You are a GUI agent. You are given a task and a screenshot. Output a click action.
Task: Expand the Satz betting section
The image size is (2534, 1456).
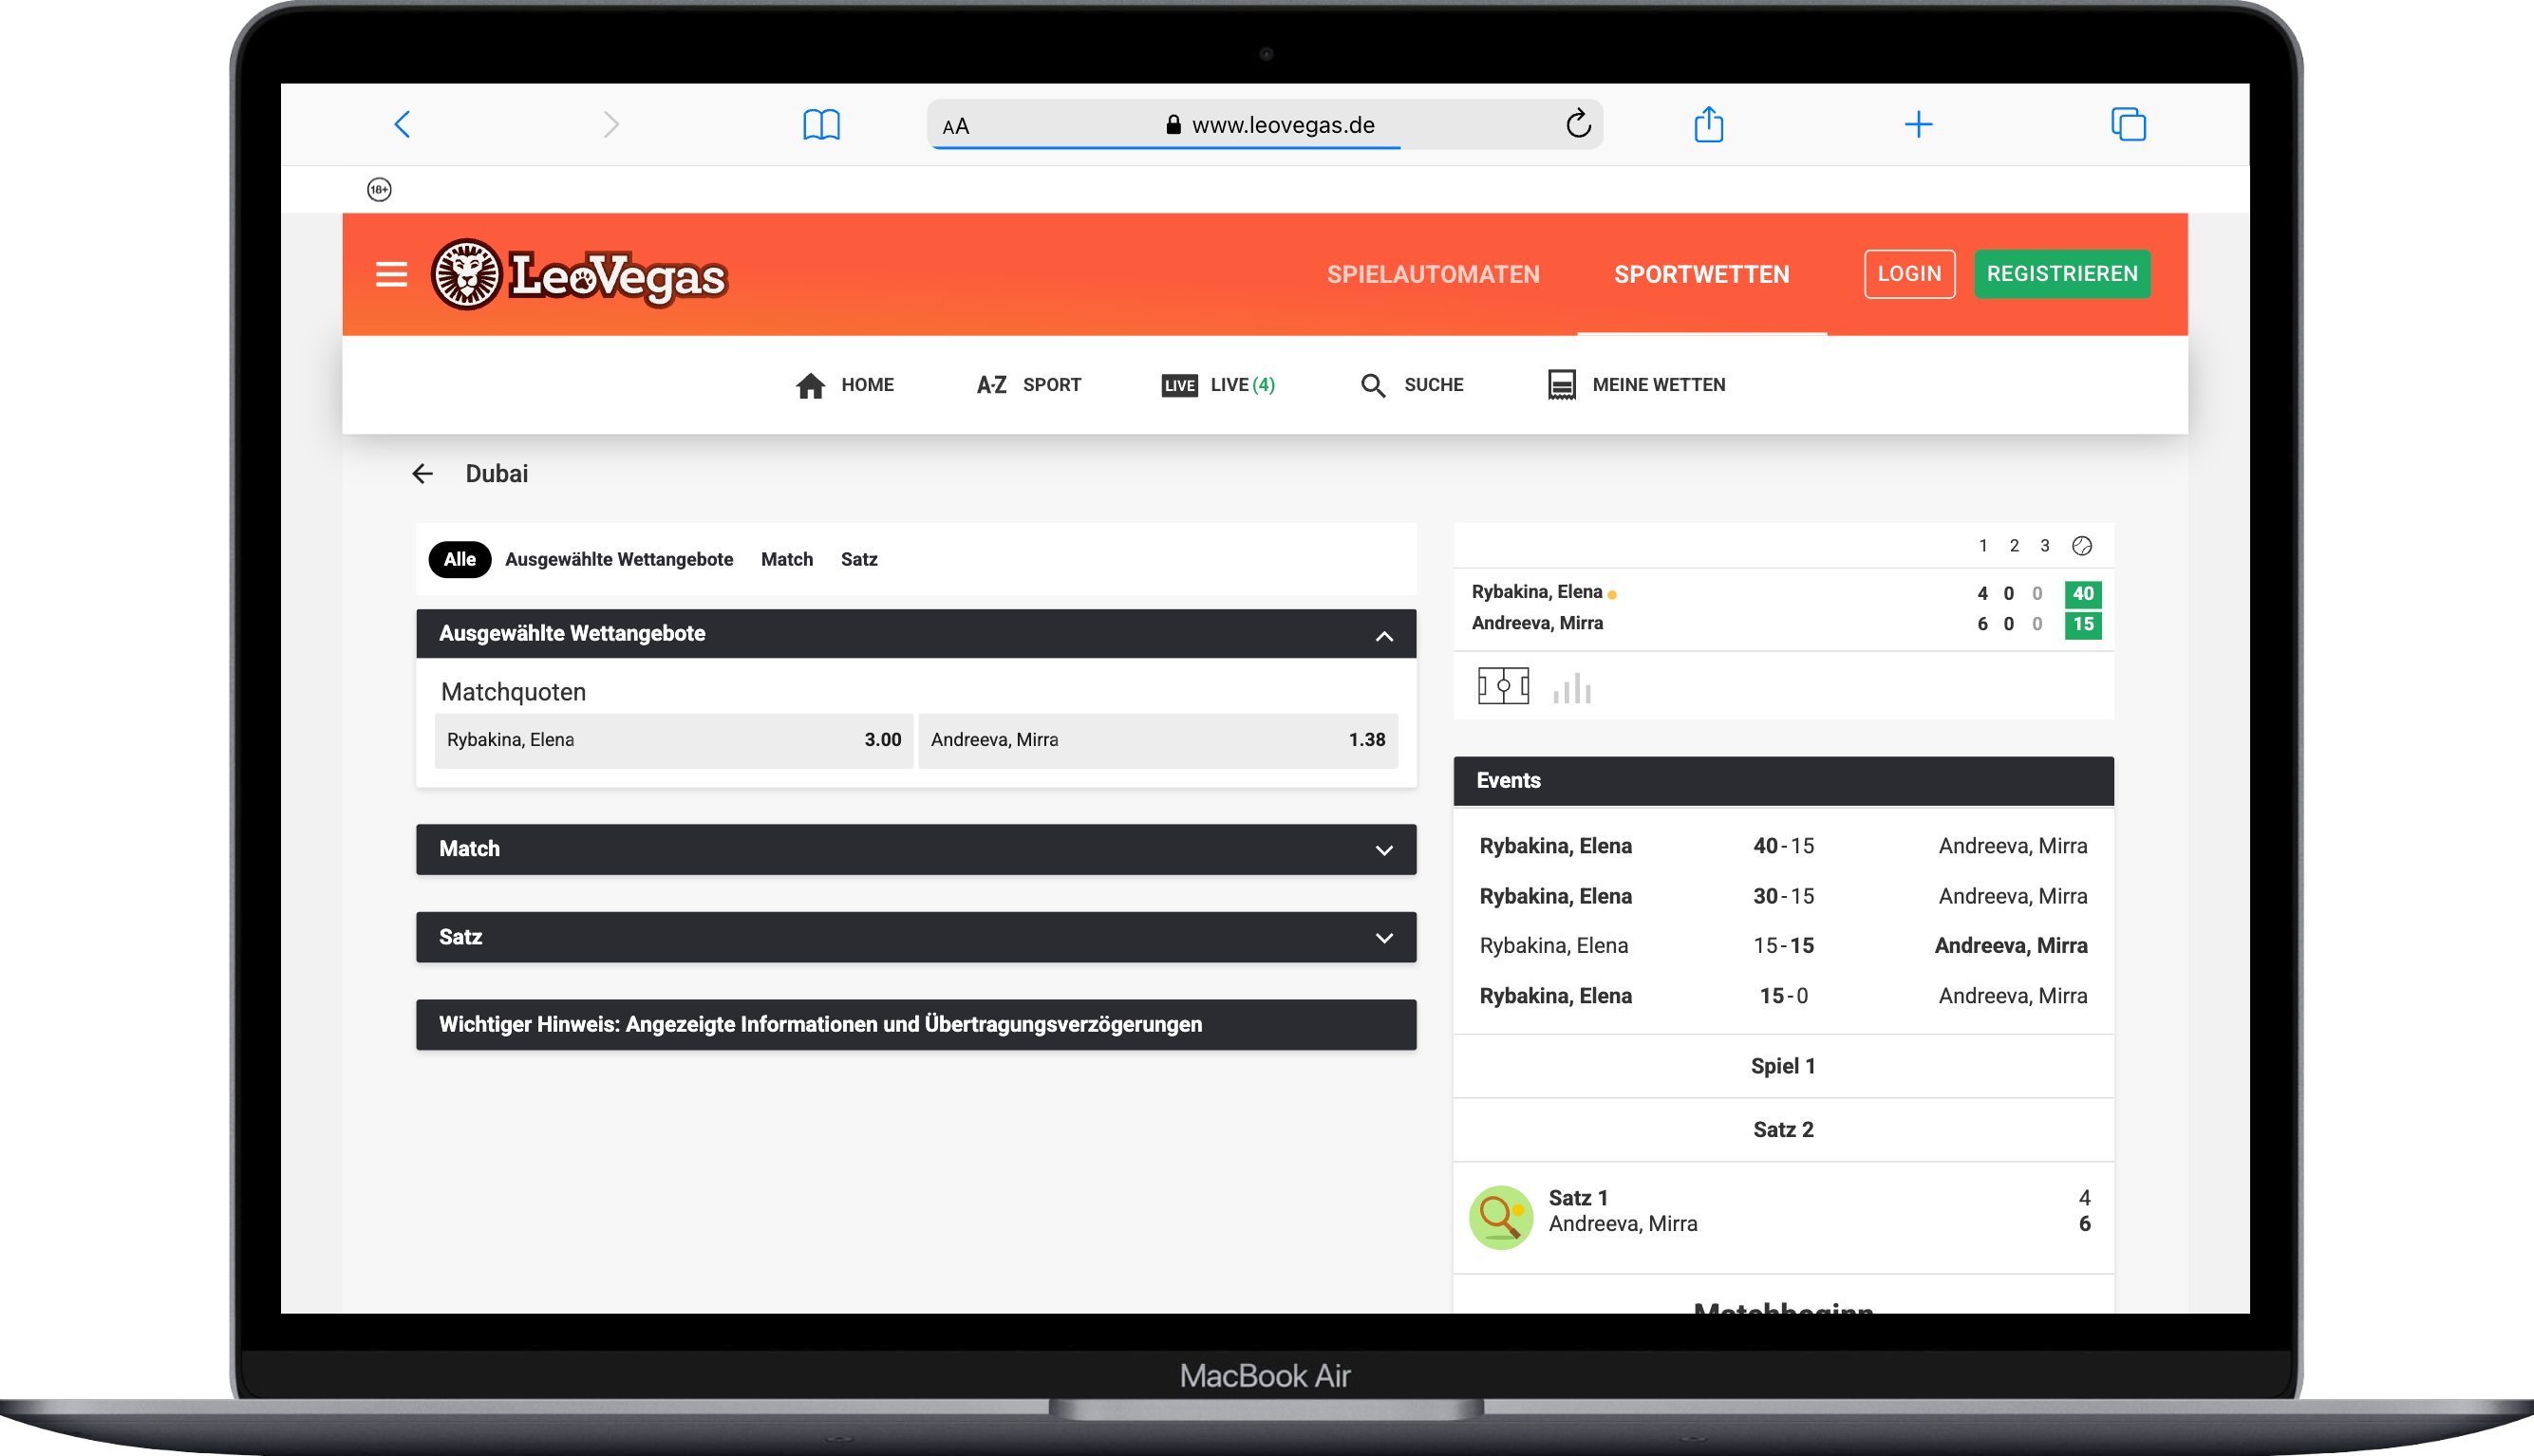pyautogui.click(x=1383, y=938)
